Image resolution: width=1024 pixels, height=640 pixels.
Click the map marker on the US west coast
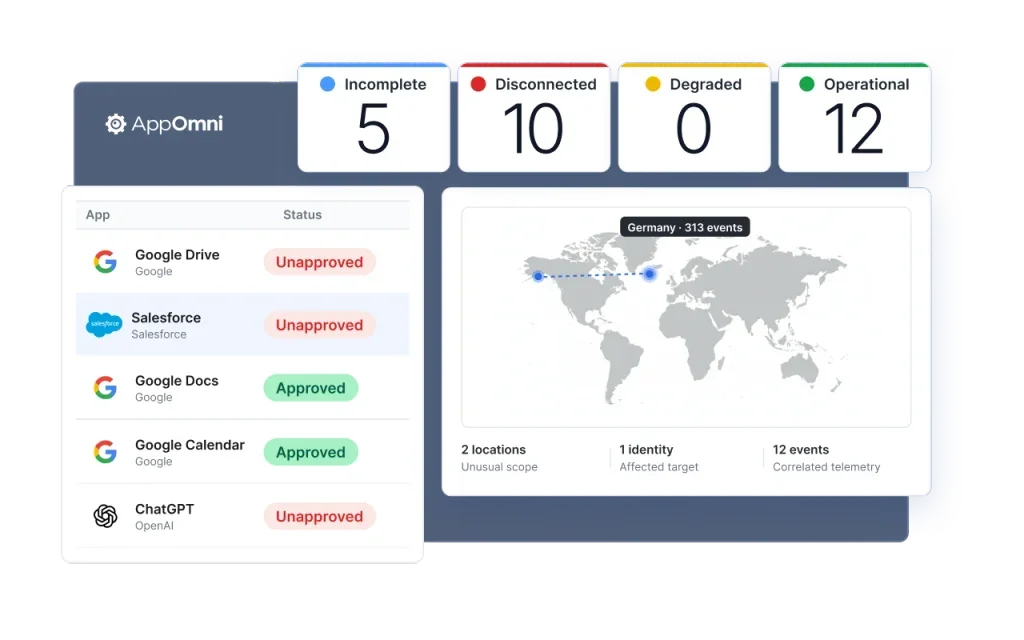pyautogui.click(x=537, y=276)
